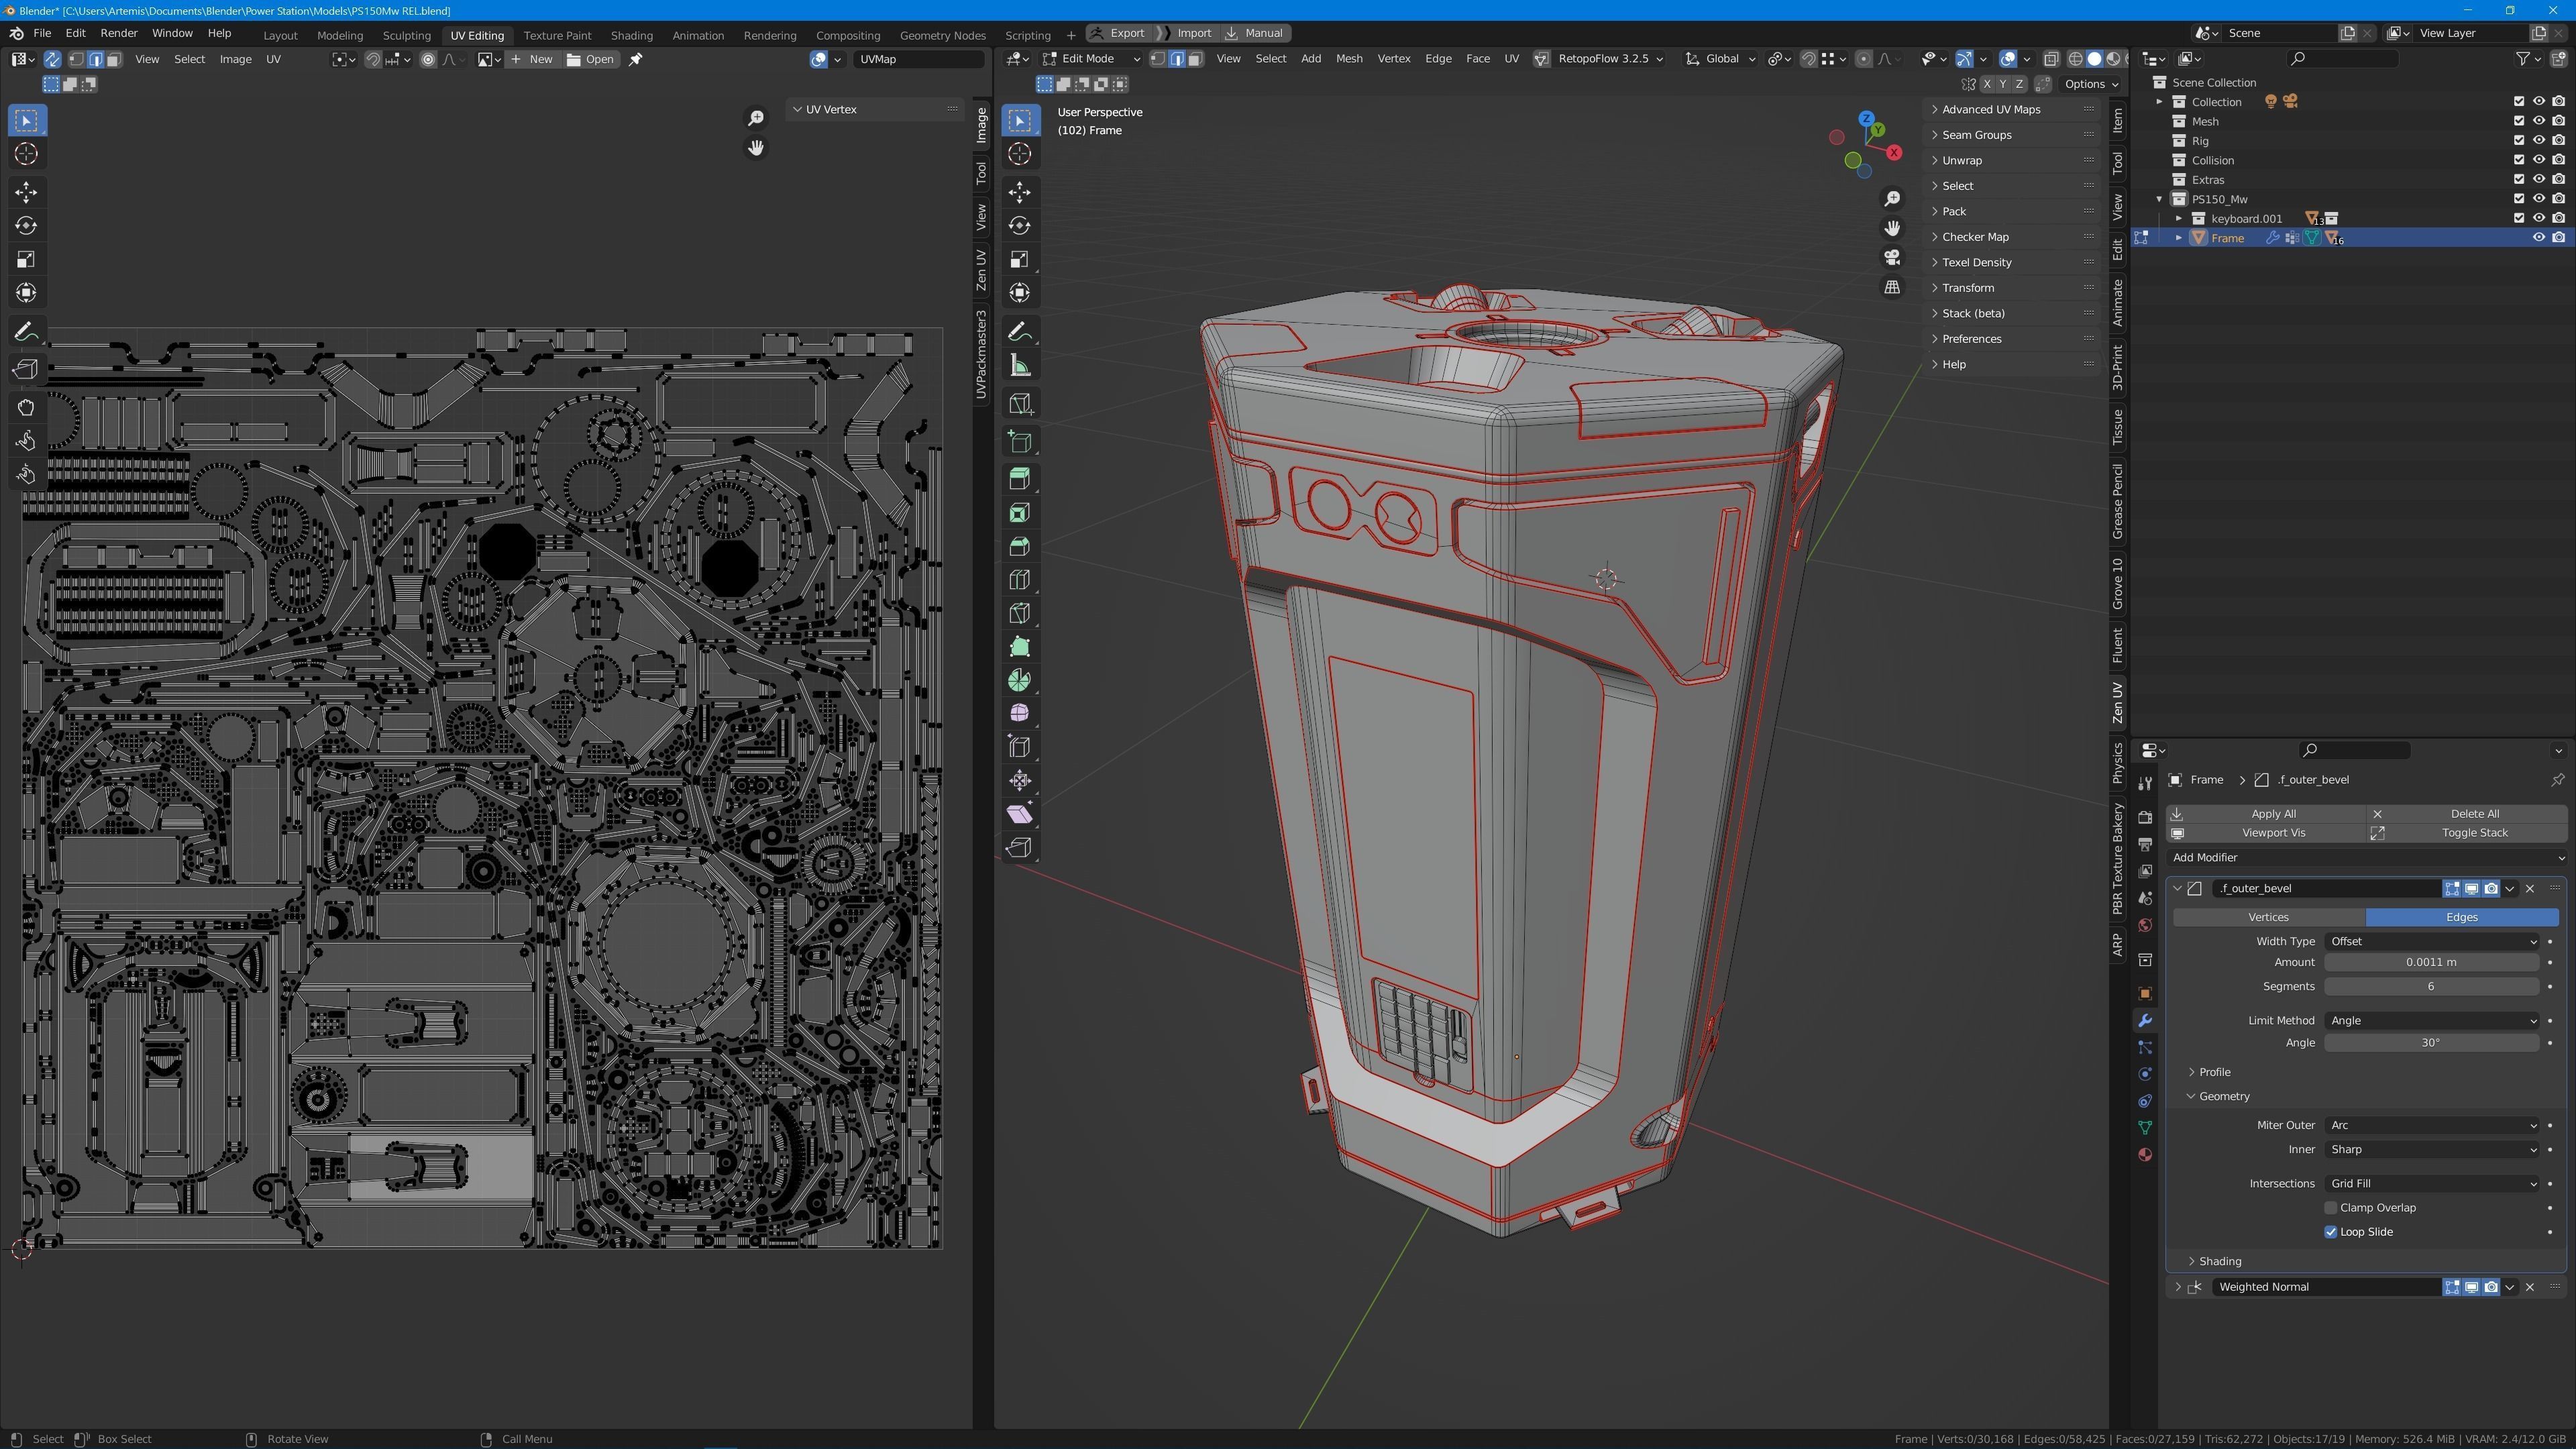The height and width of the screenshot is (1449, 2576).
Task: Select the Grab tool in the UV editor
Action: 26,407
